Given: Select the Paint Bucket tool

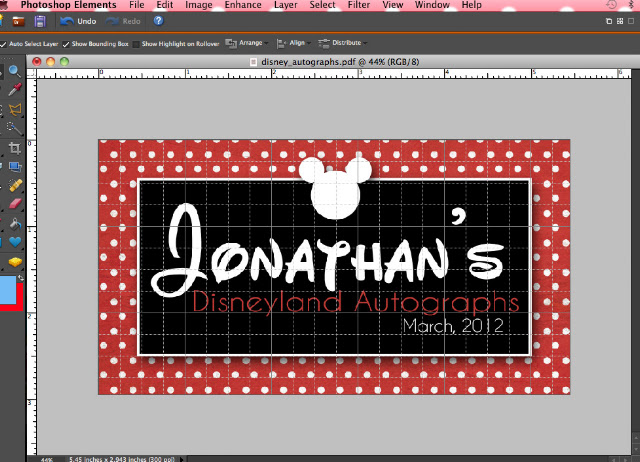Looking at the screenshot, I should [x=15, y=223].
